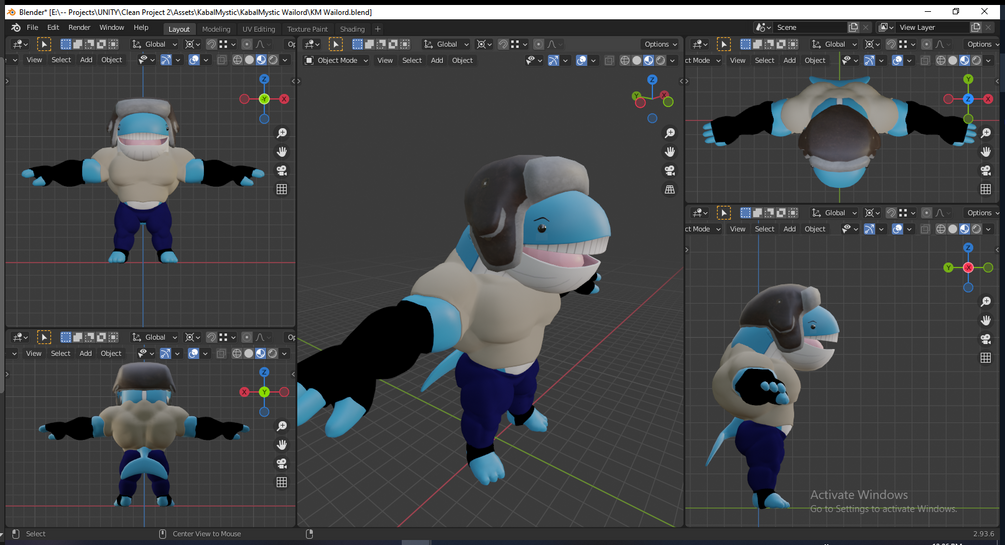This screenshot has width=1005, height=545.
Task: Open Object Mode dropdown in perspective viewport
Action: click(336, 60)
